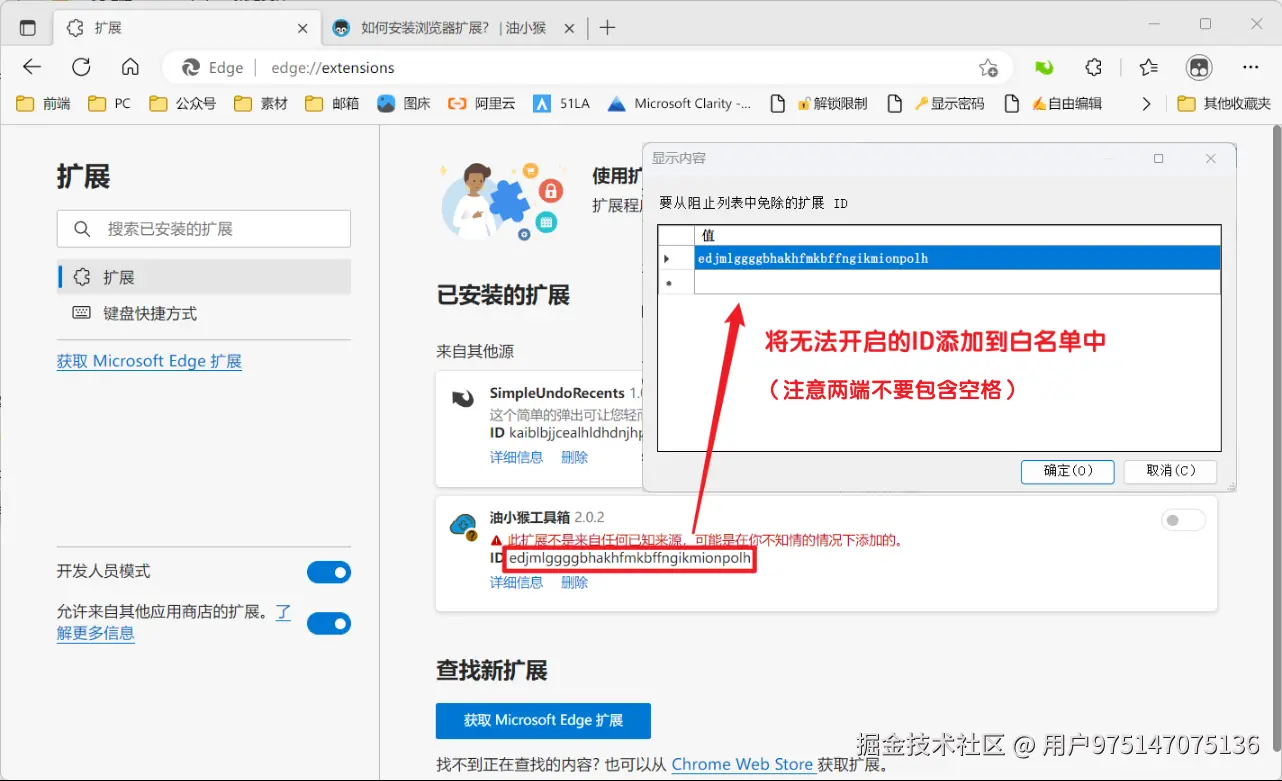Close the 显示内容 dialog
The height and width of the screenshot is (781, 1282).
(1211, 158)
